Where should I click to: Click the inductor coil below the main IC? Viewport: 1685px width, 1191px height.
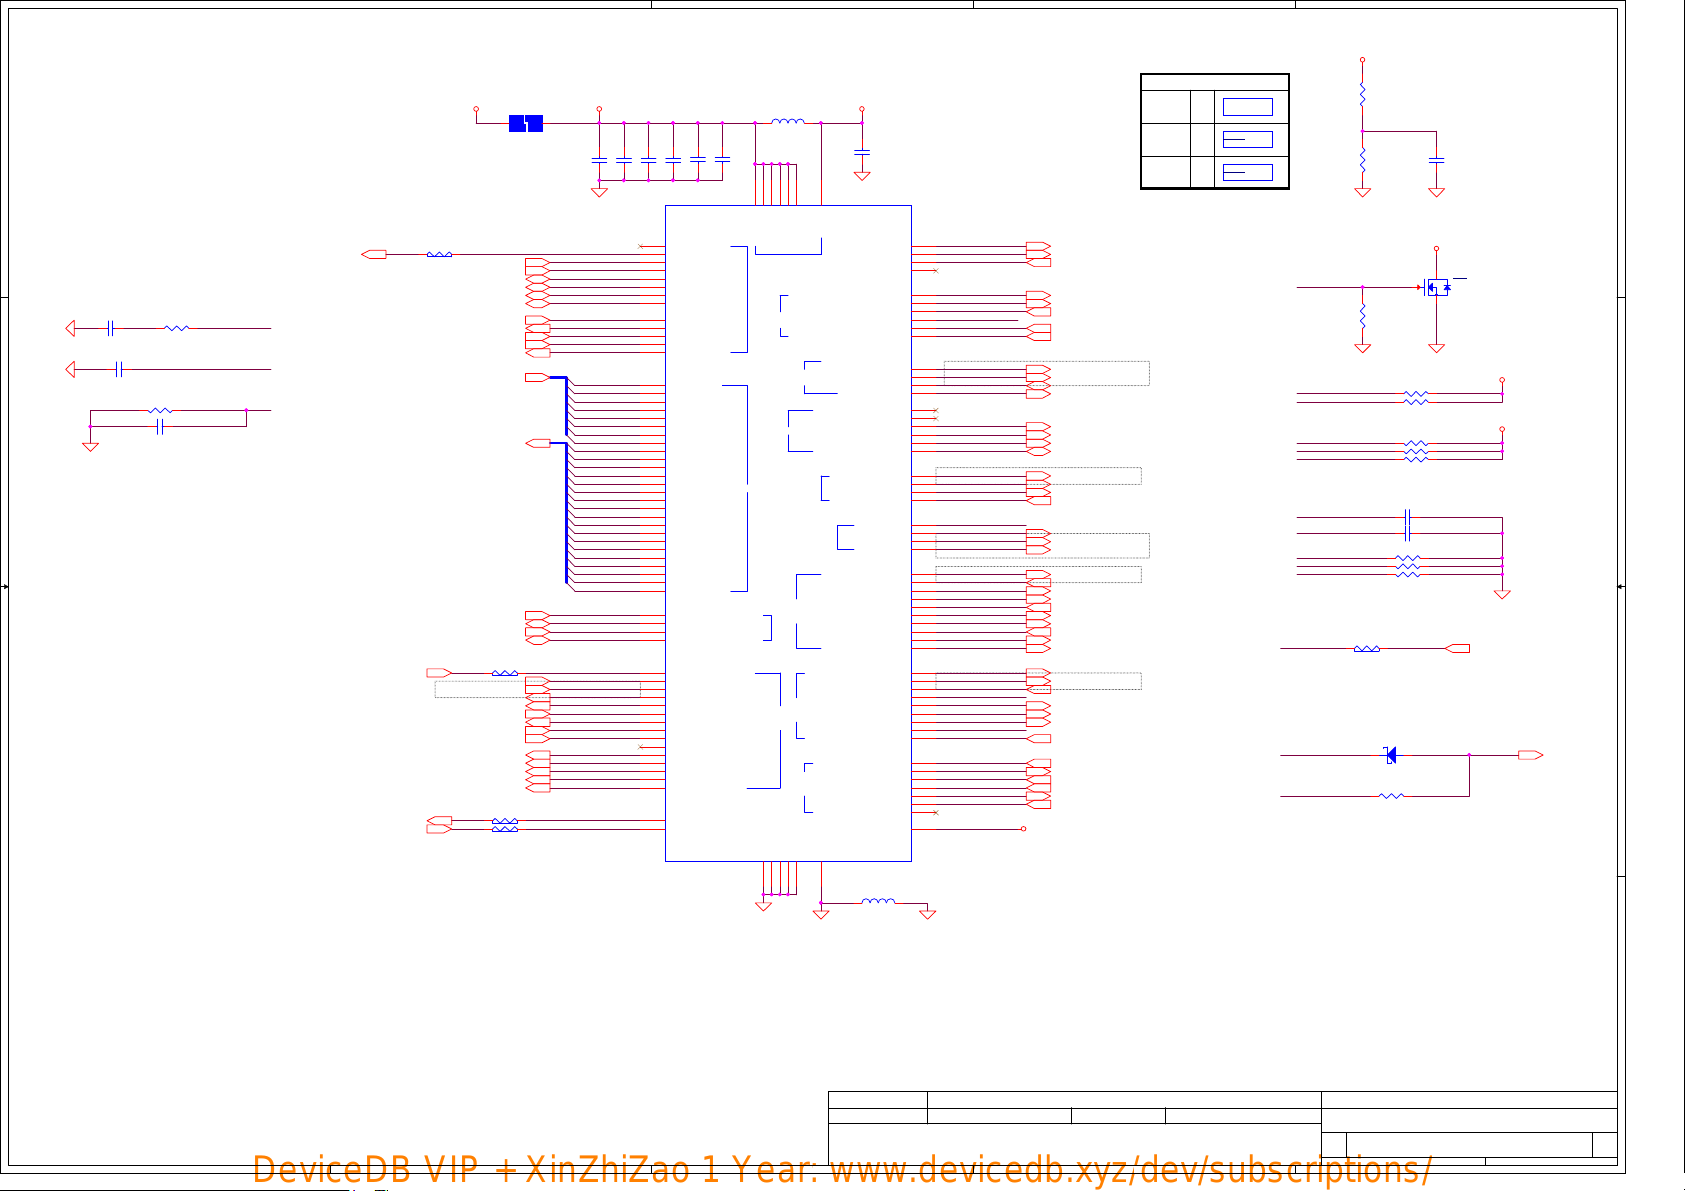coord(878,901)
